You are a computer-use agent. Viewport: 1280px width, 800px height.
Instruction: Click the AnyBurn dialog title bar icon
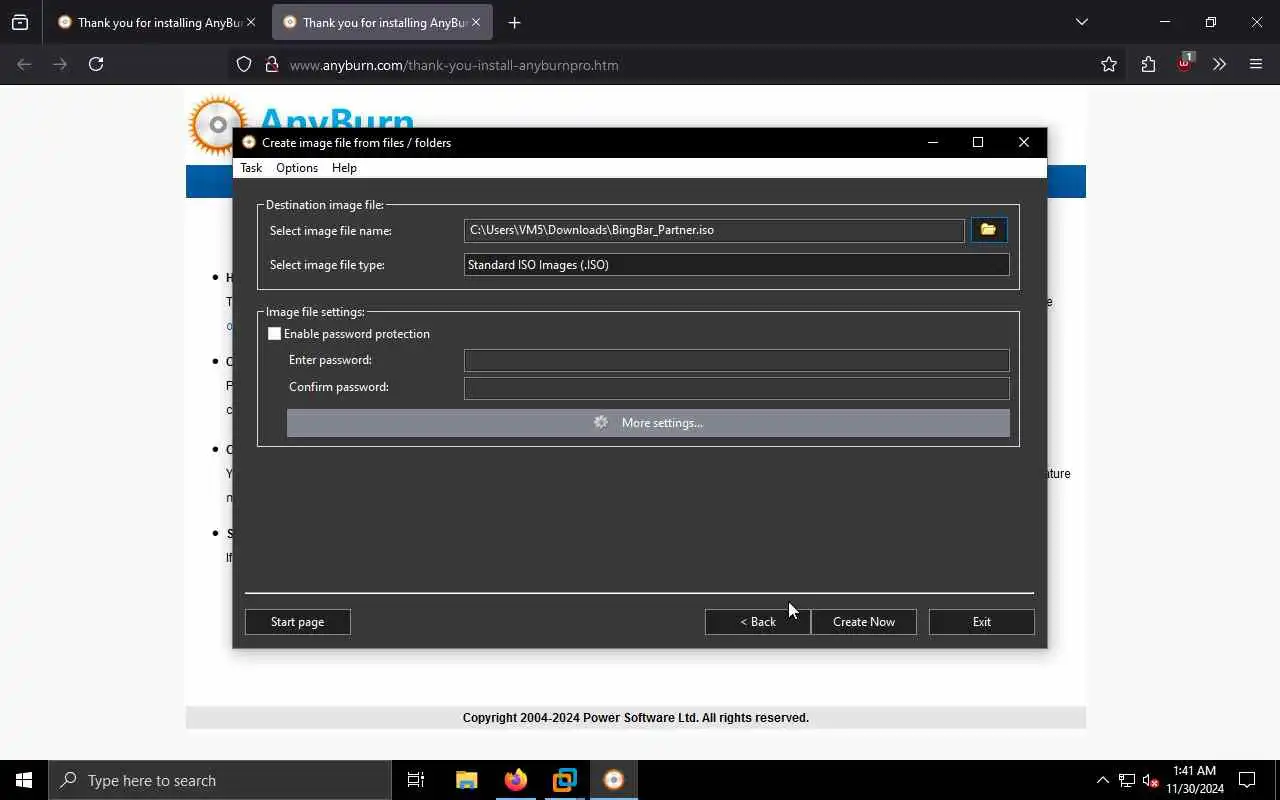coord(249,142)
